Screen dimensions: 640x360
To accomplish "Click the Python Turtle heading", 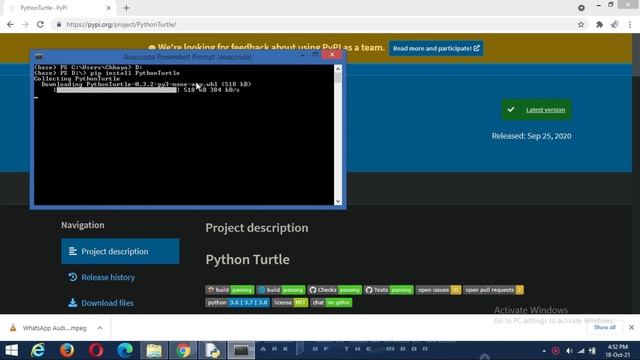I will [247, 260].
